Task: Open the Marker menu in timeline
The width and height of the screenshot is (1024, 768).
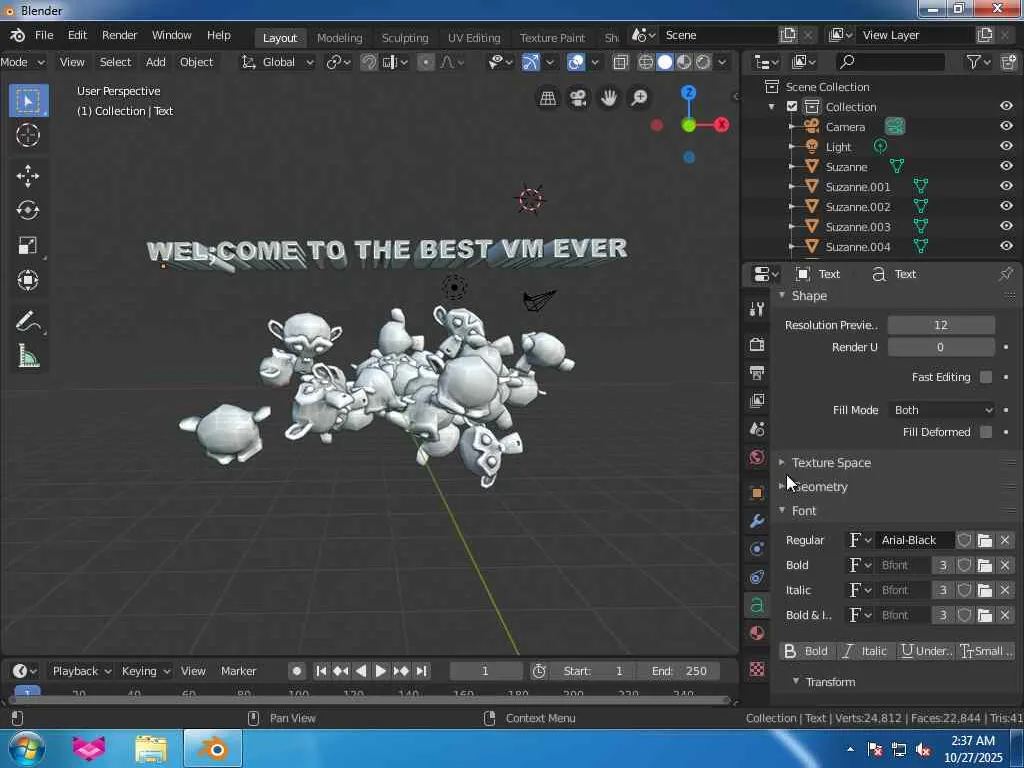Action: click(238, 671)
